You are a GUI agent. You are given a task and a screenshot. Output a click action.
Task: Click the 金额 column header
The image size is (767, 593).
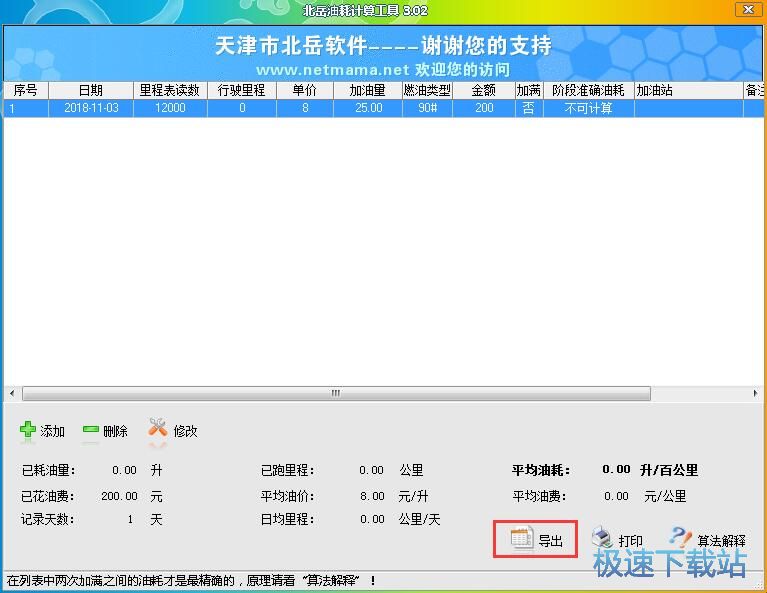tap(484, 90)
